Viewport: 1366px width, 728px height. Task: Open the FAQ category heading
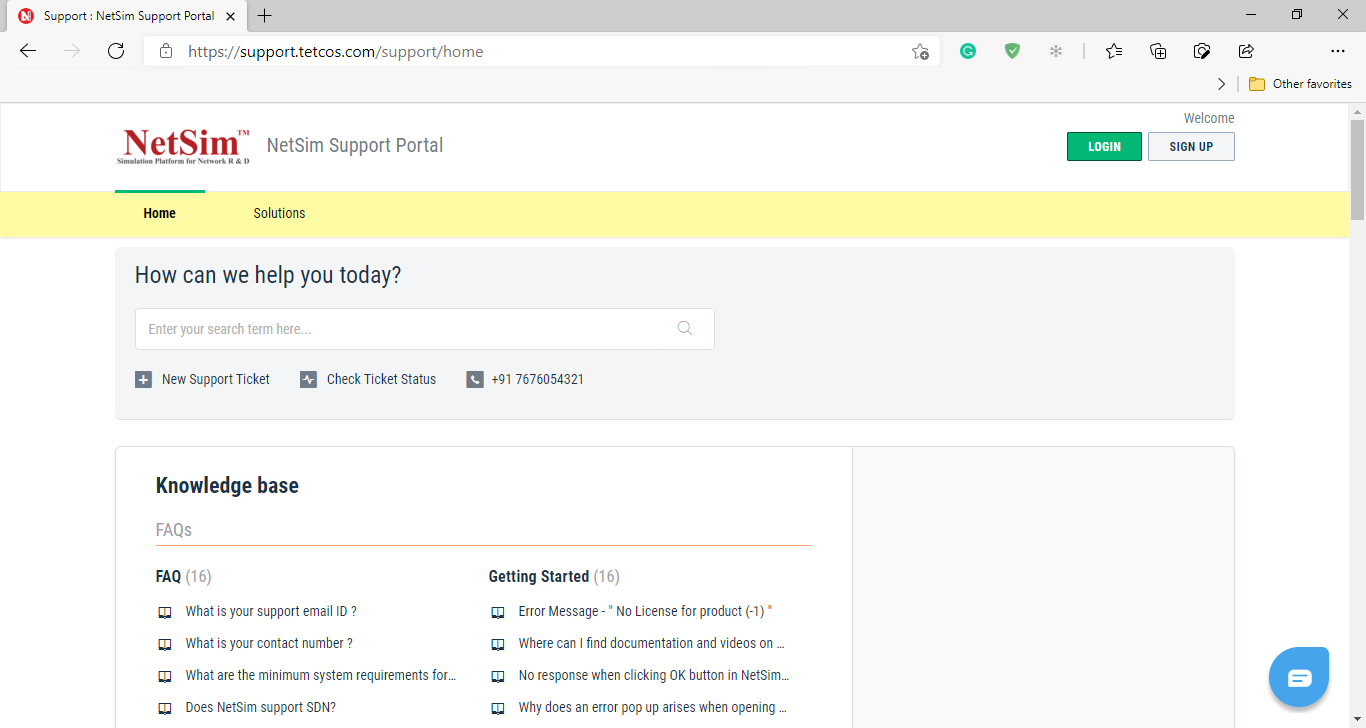click(x=169, y=576)
